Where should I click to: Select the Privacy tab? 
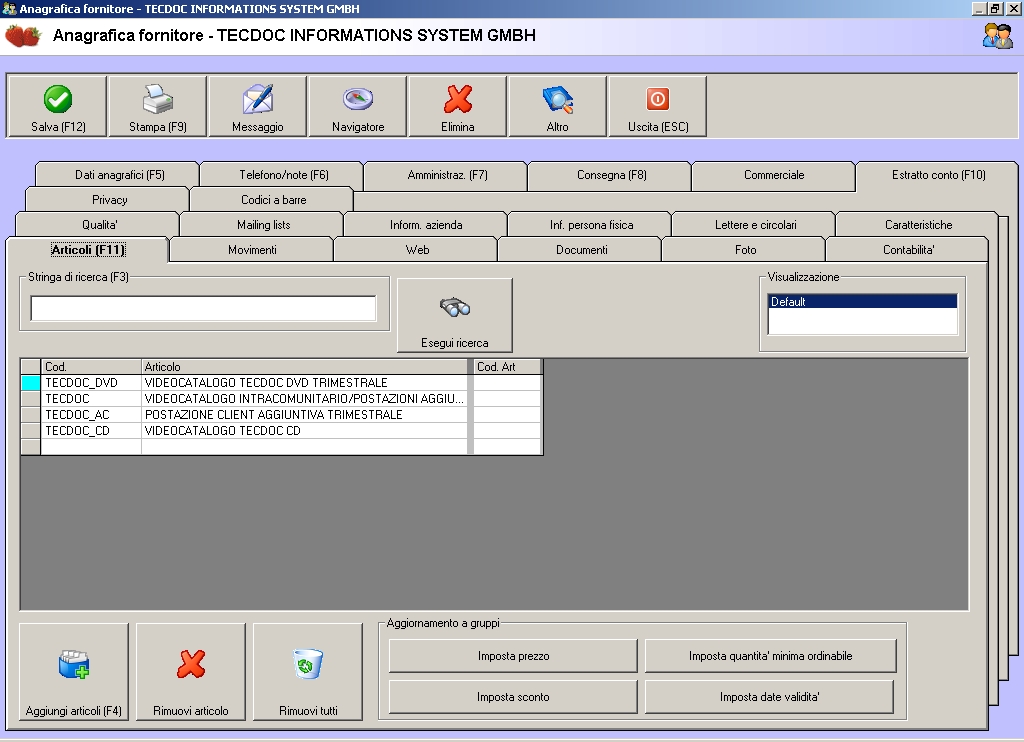(x=109, y=200)
